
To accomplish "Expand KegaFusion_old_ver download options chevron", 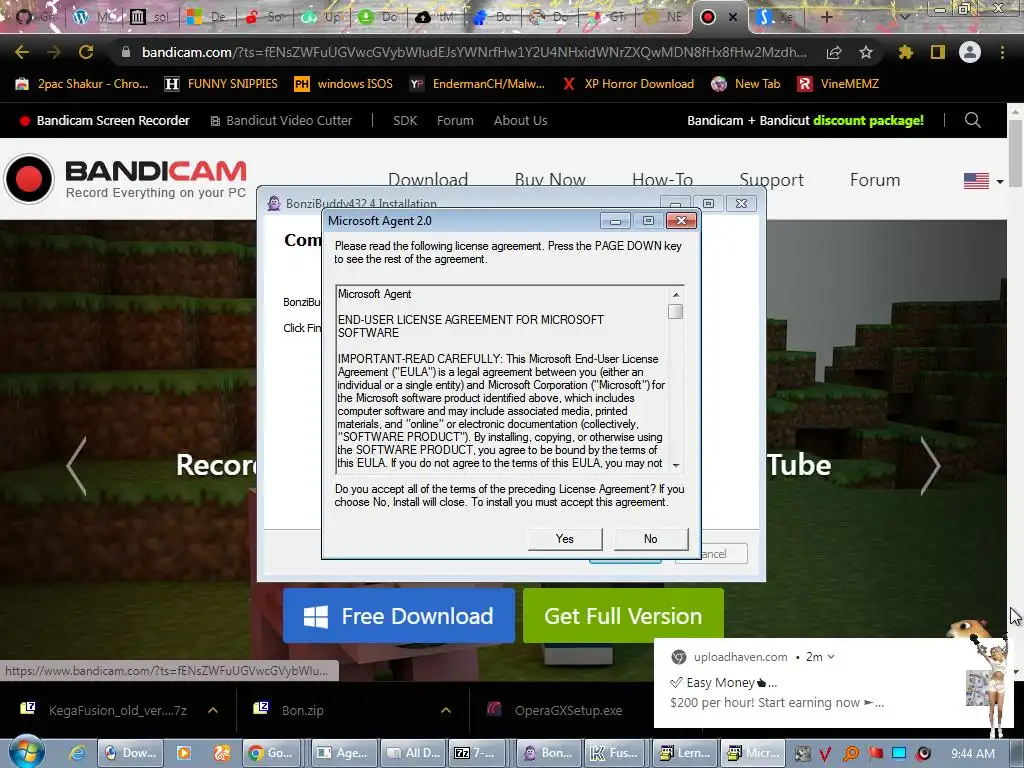I will pos(213,710).
